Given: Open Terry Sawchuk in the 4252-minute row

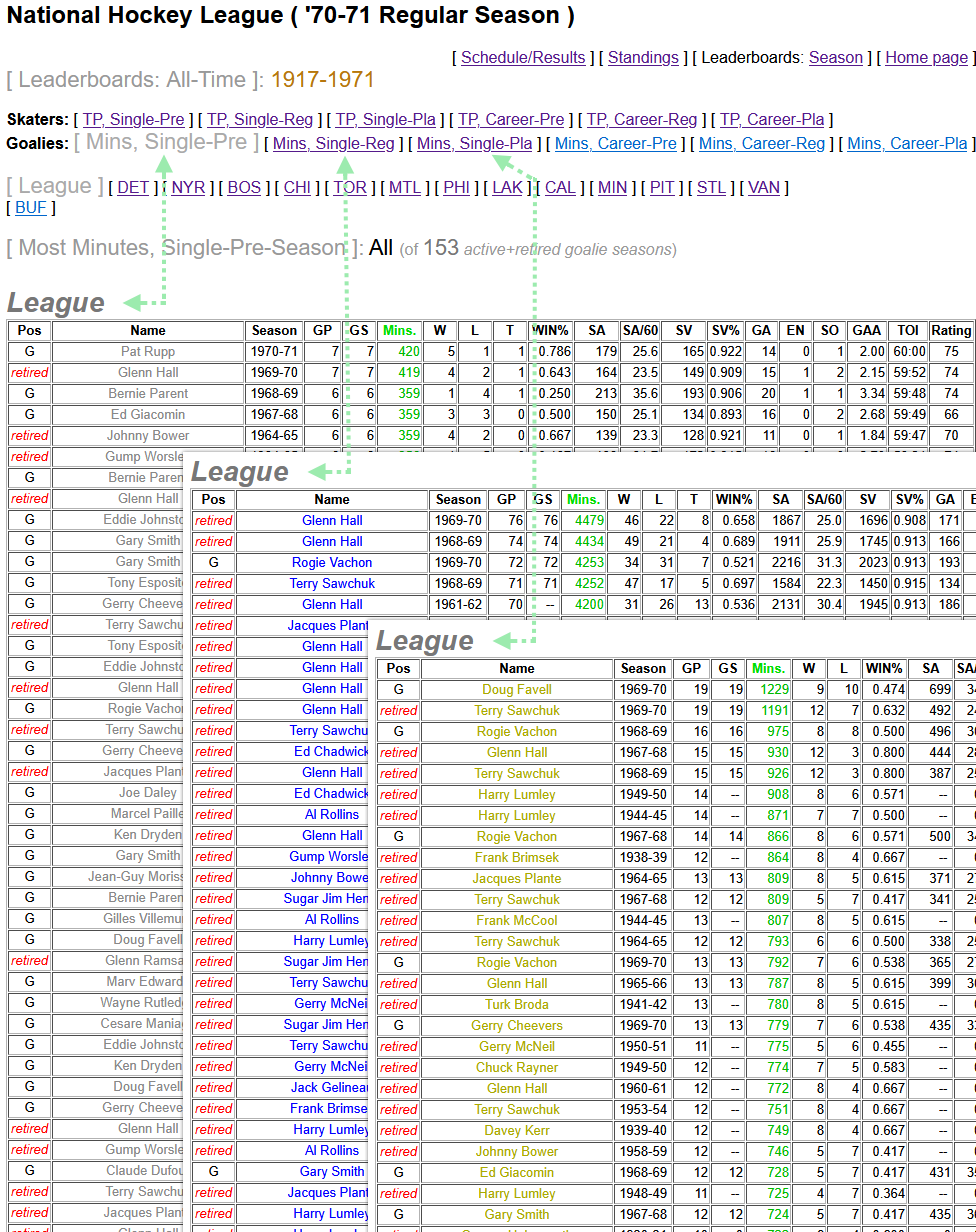Looking at the screenshot, I should (332, 584).
